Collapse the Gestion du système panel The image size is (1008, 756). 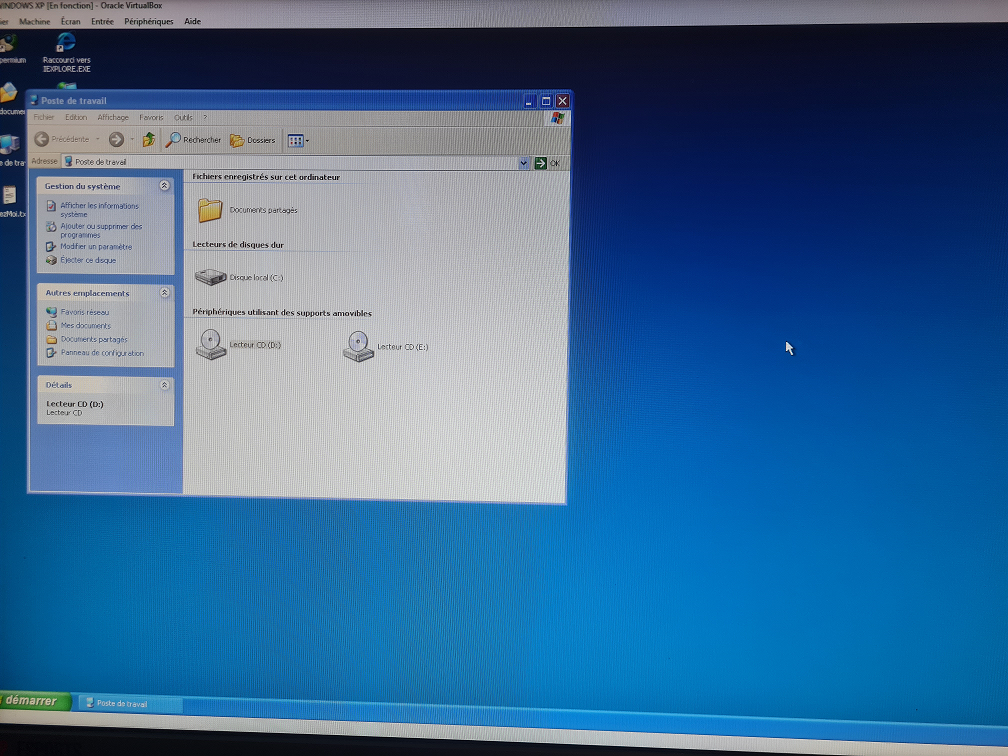click(x=164, y=186)
